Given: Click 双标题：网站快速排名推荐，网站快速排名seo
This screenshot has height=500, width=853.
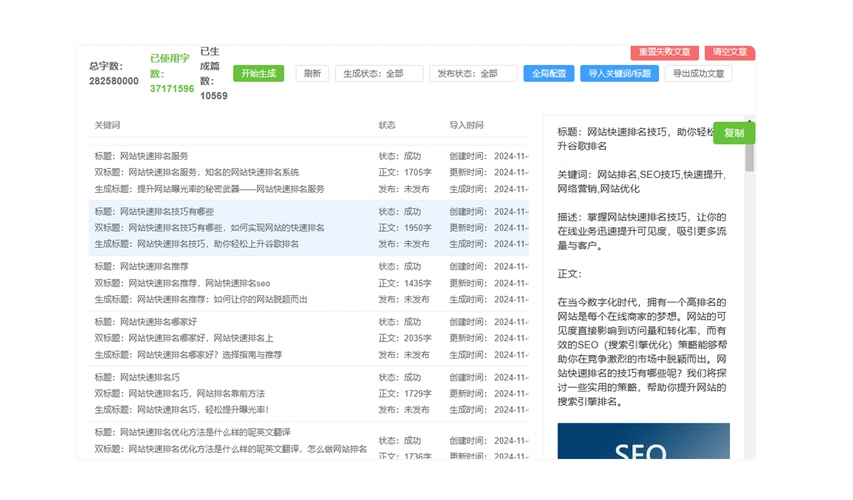Looking at the screenshot, I should point(182,283).
